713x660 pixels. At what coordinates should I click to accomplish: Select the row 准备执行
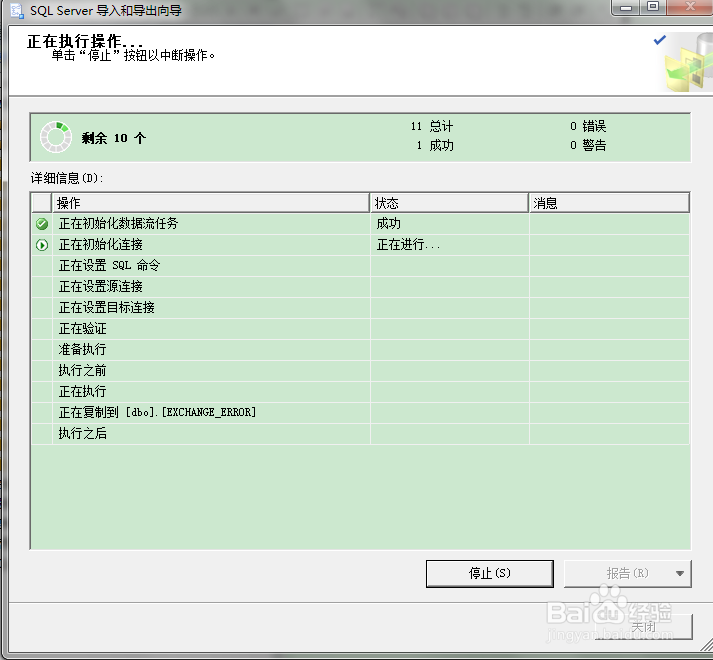(x=361, y=350)
